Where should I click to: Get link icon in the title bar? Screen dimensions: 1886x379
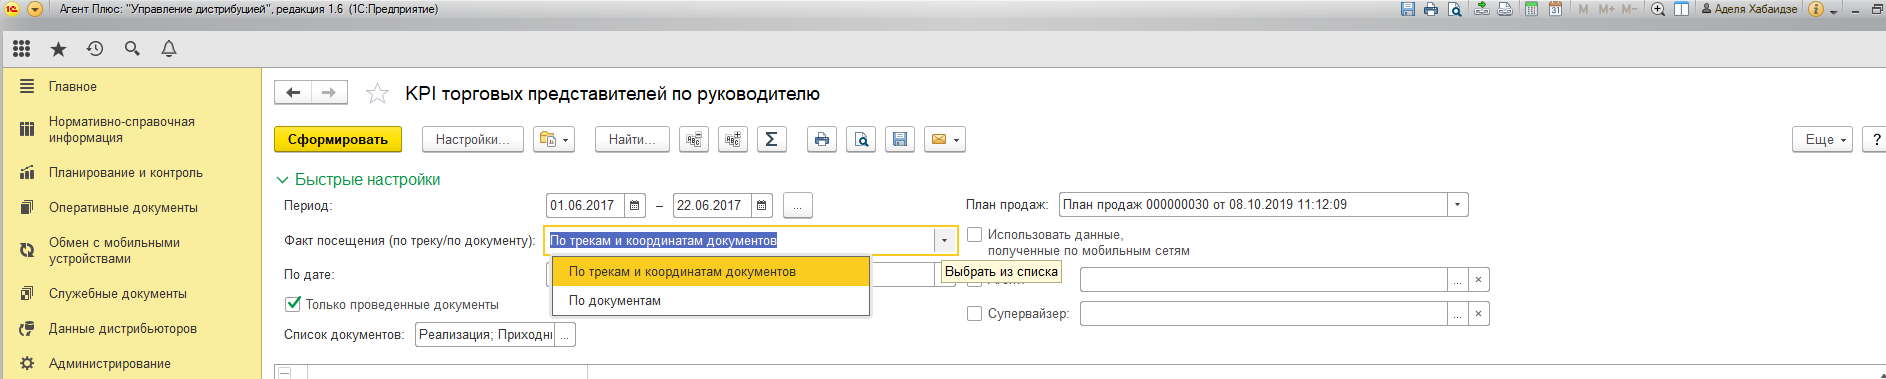tap(1481, 9)
